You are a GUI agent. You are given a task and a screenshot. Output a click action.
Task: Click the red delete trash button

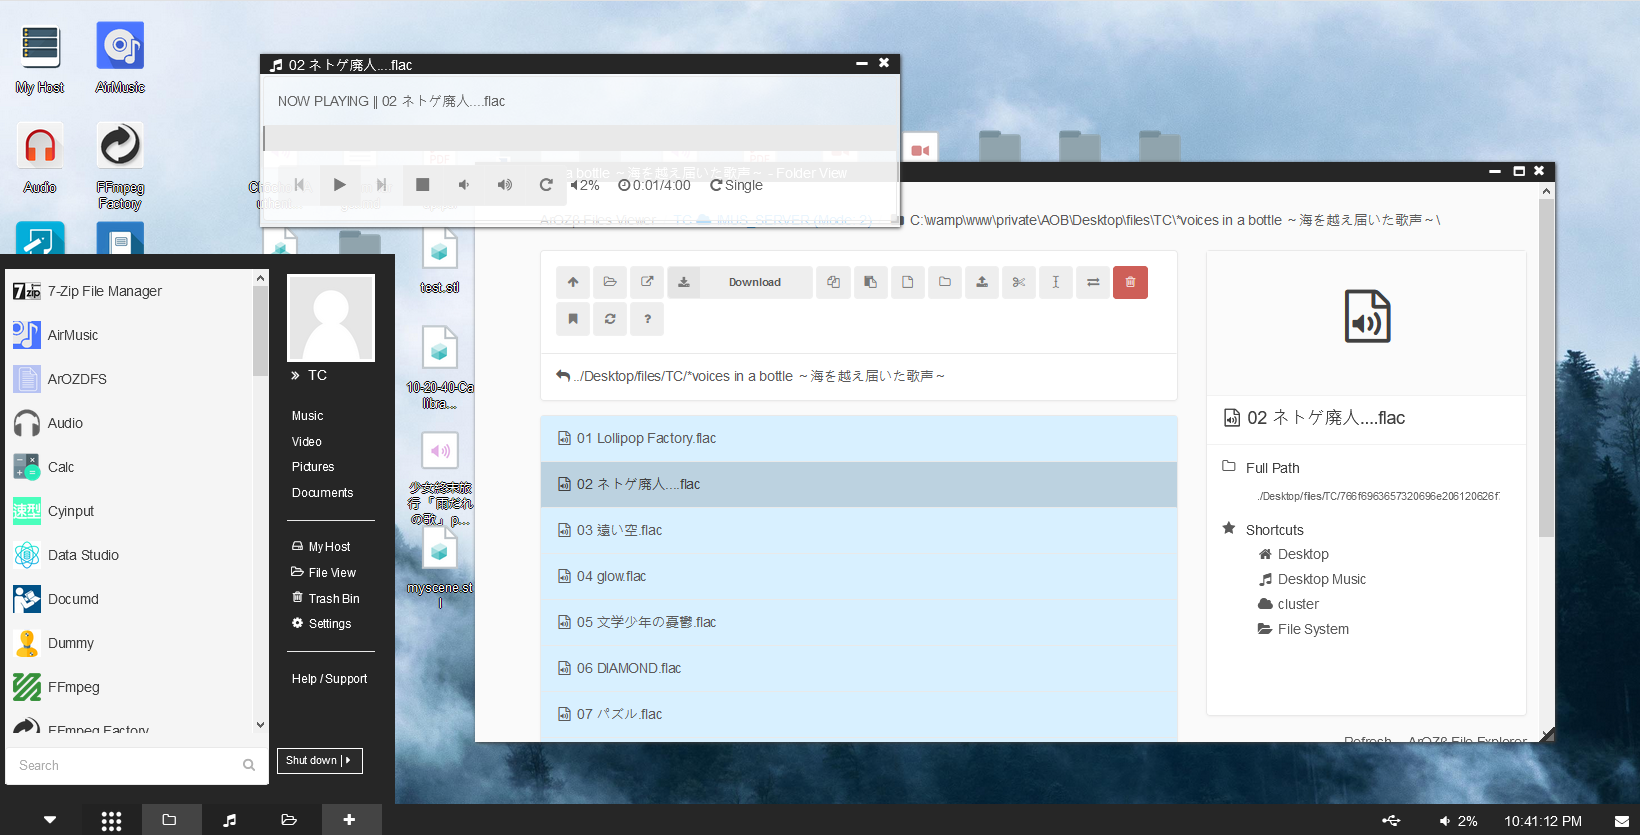pos(1130,282)
